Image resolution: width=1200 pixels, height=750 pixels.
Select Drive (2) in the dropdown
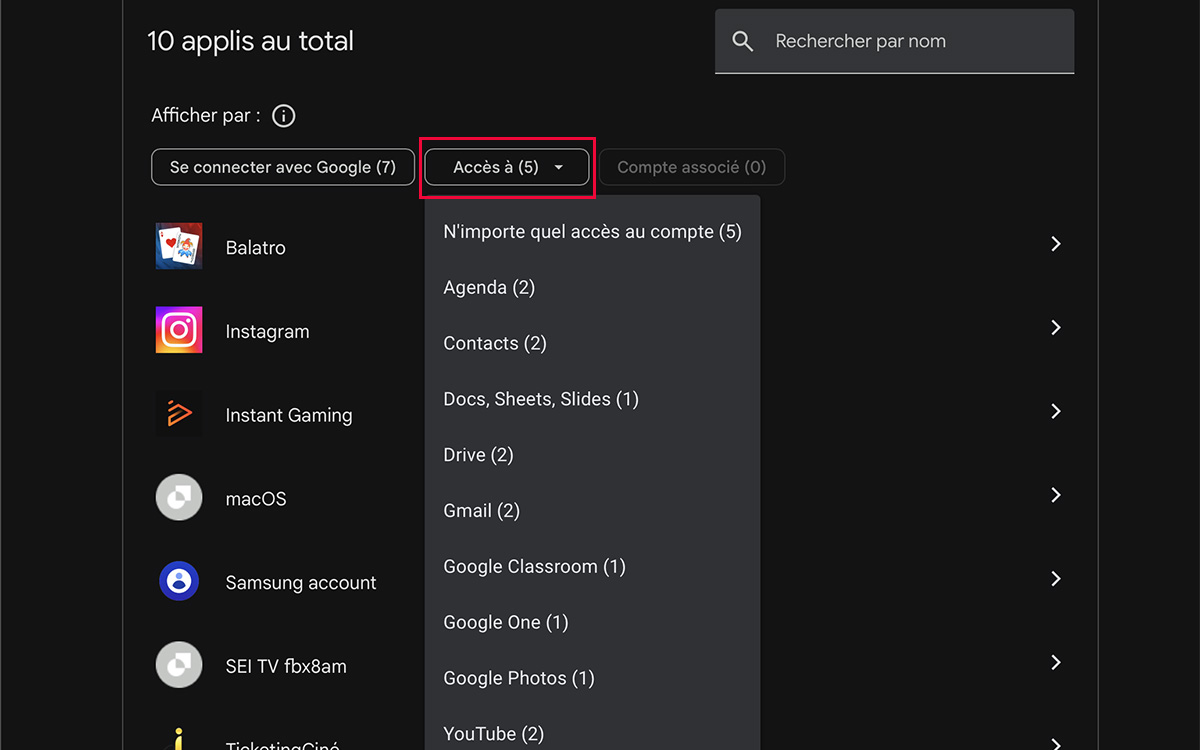[593, 455]
